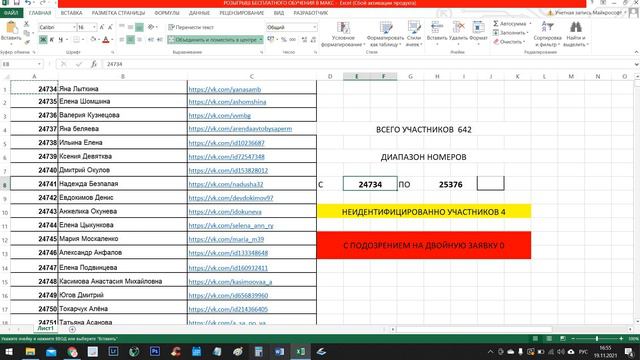Expand the formula bar chevron
The width and height of the screenshot is (640, 360).
(636, 64)
